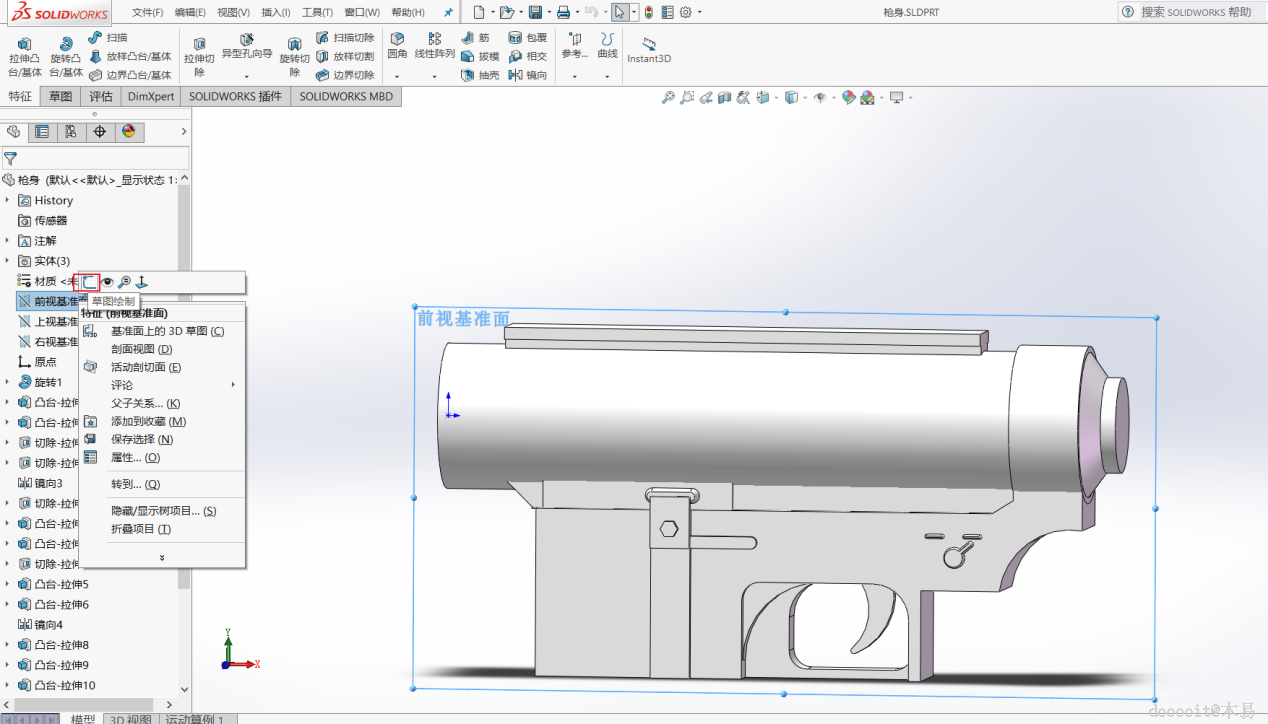
Task: Choose the 抽壳 shell tool
Action: pos(480,75)
